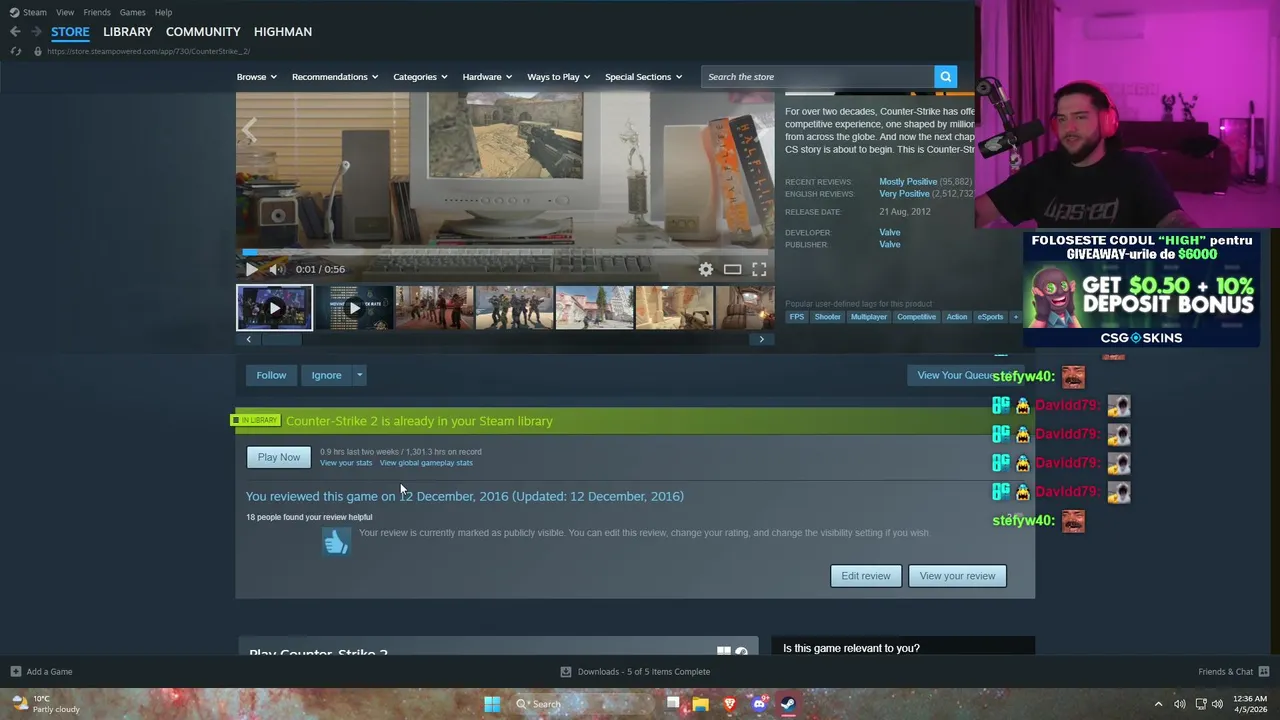Toggle theater mode on video player

(x=732, y=269)
